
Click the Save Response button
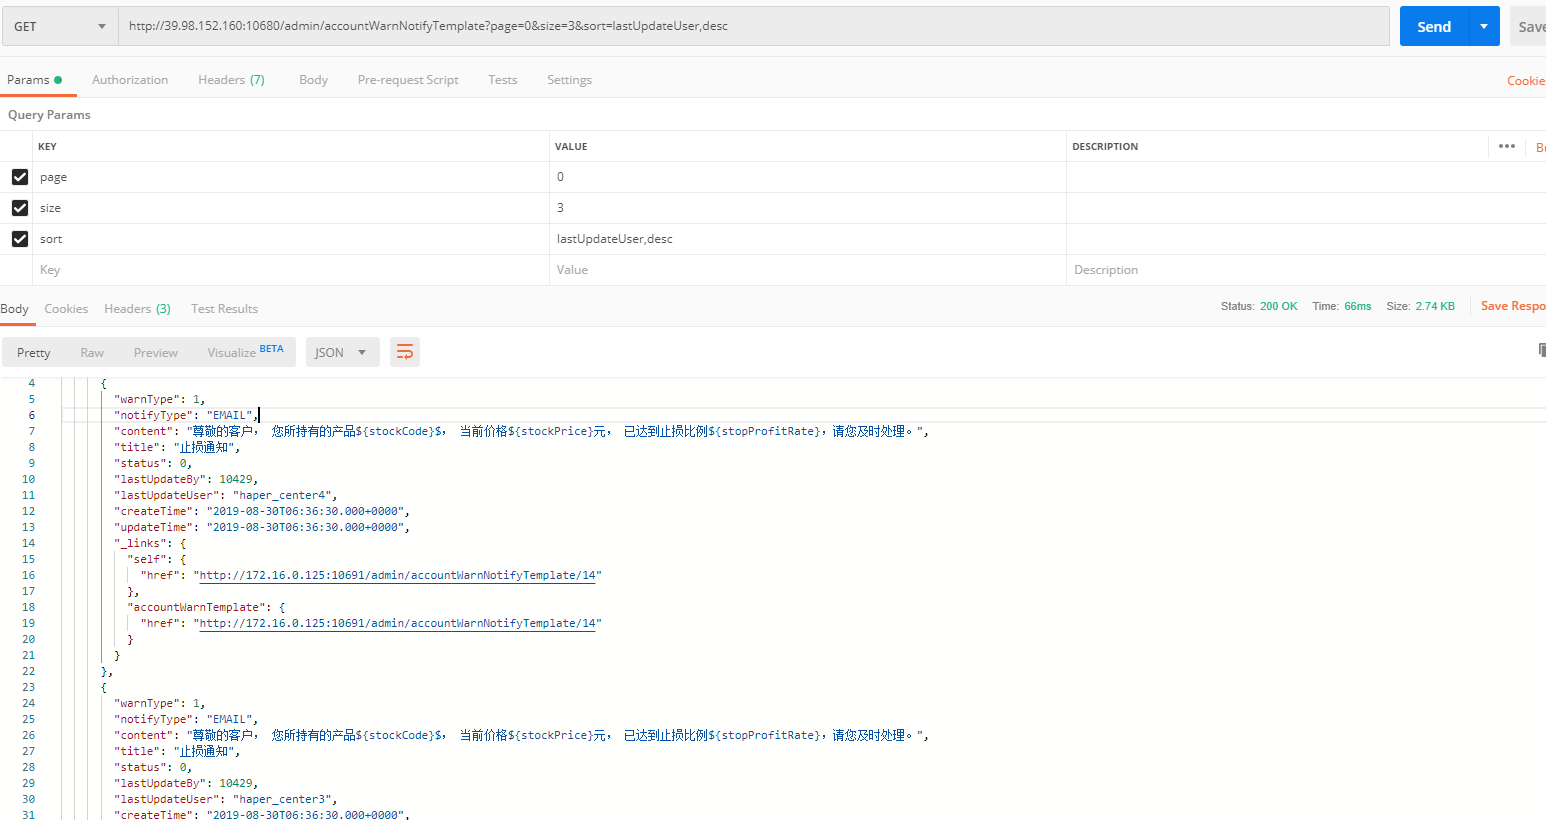[x=1513, y=306]
